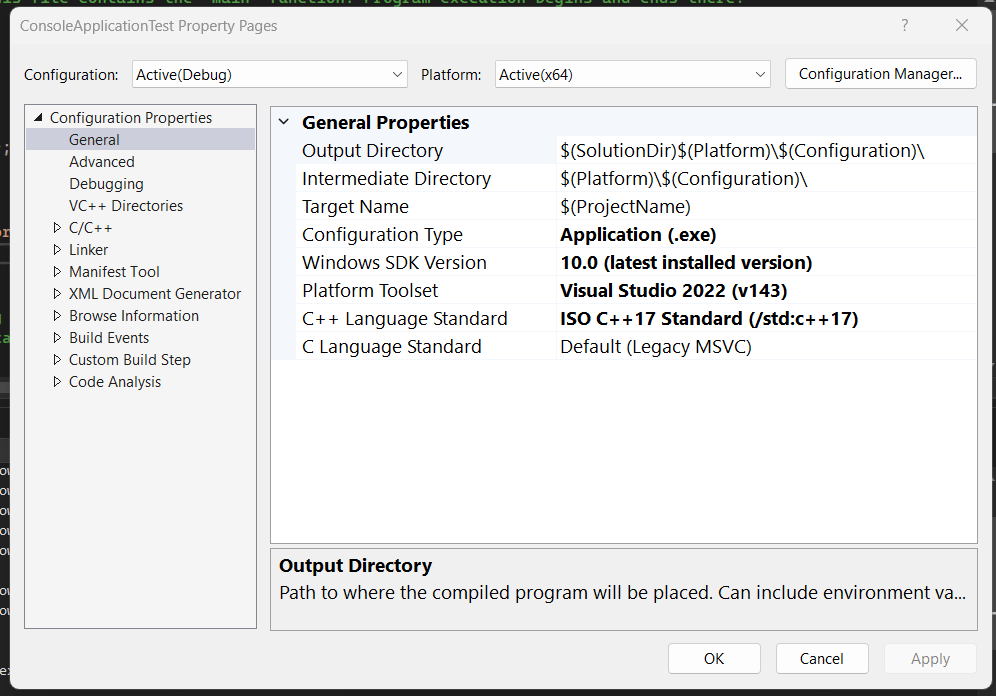
Task: Expand the Manifest Tool node arrow
Action: [x=57, y=272]
